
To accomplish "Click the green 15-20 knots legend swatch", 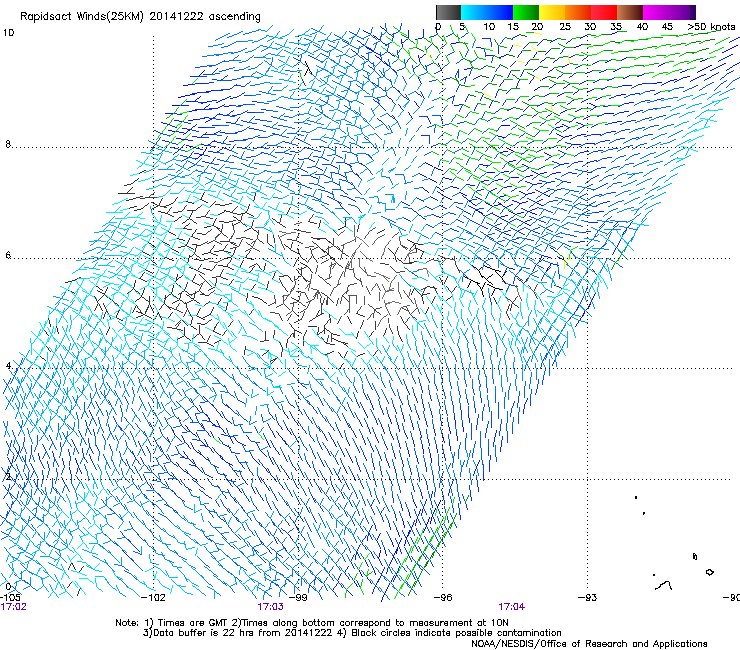I will click(526, 12).
